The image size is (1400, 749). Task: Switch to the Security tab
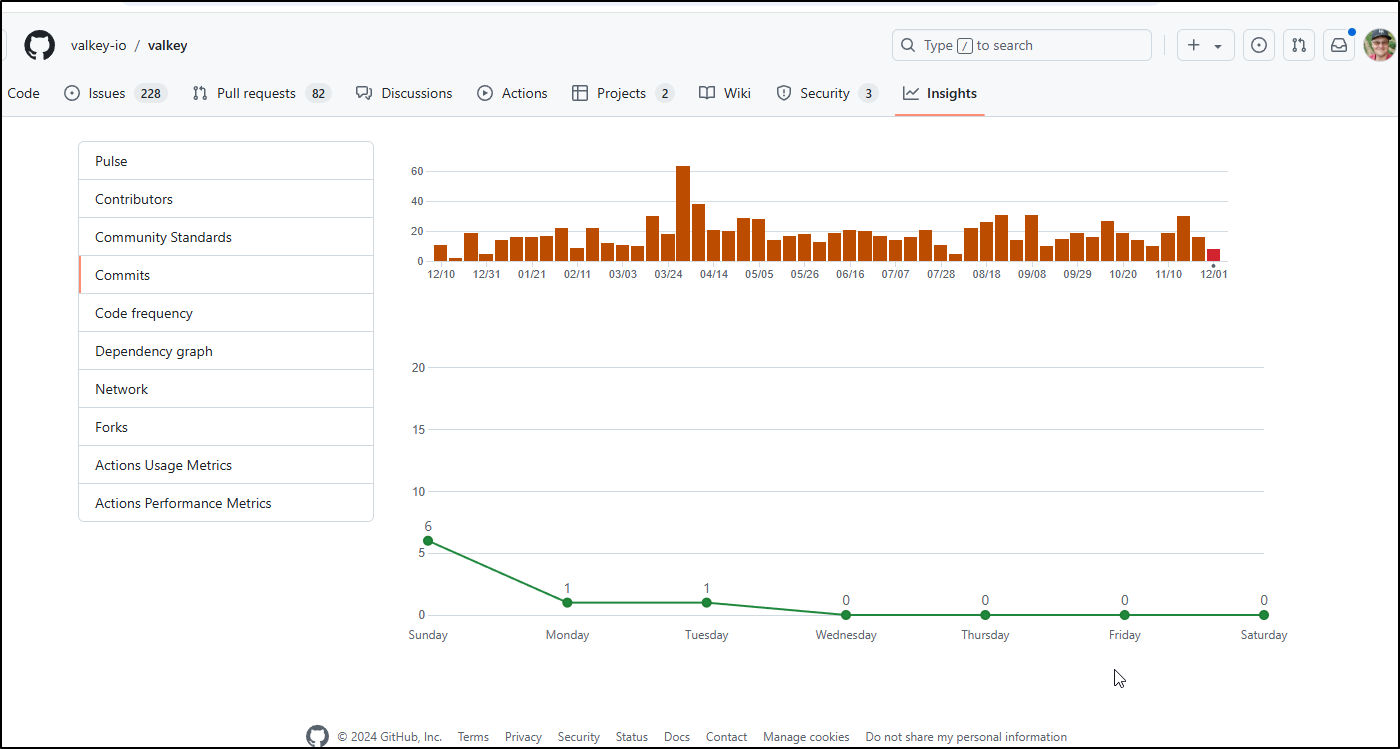coord(827,93)
